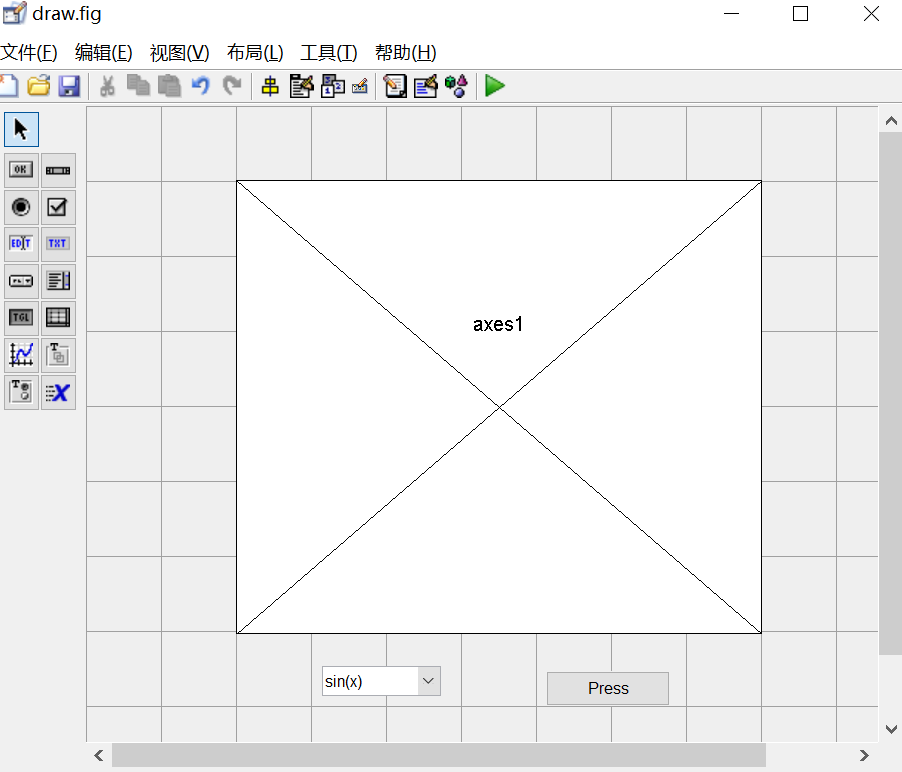Select the axes1 axes object

(x=499, y=407)
